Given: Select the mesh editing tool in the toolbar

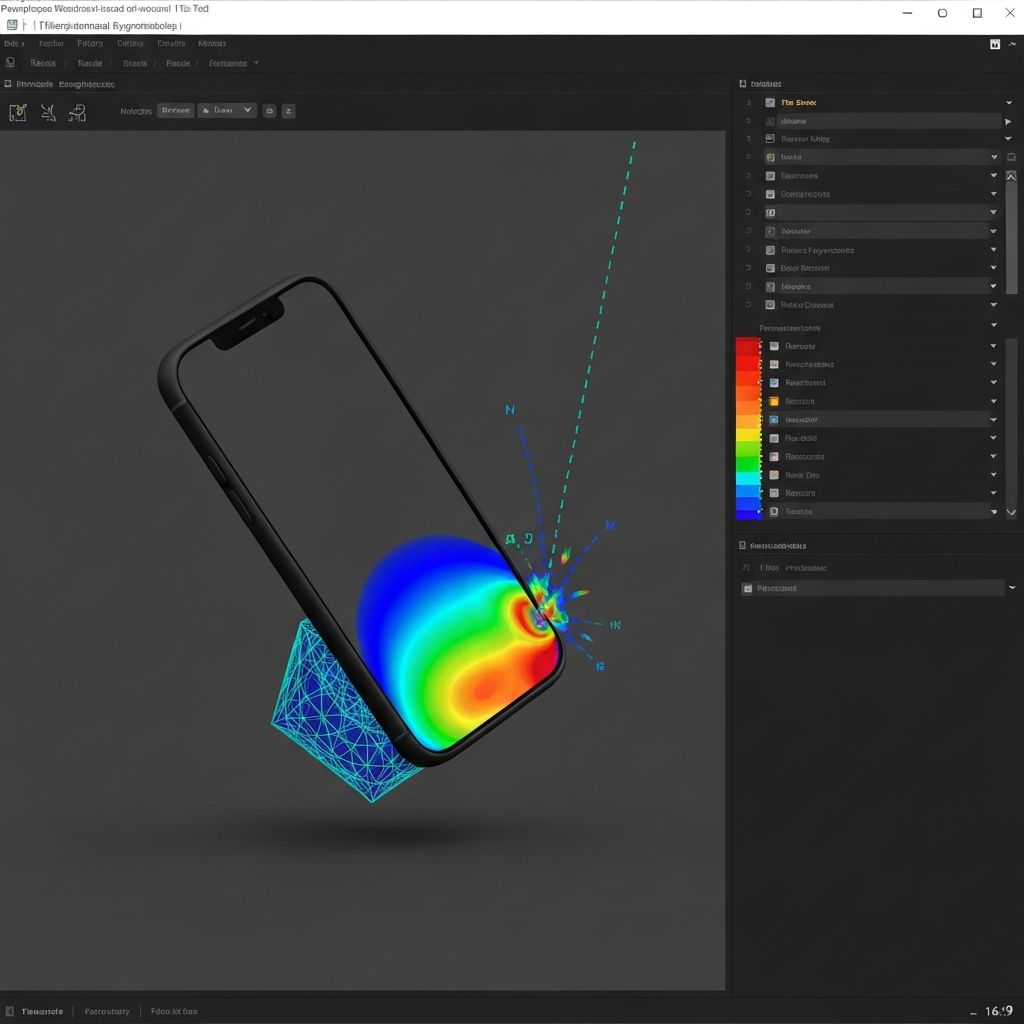Looking at the screenshot, I should pyautogui.click(x=48, y=112).
